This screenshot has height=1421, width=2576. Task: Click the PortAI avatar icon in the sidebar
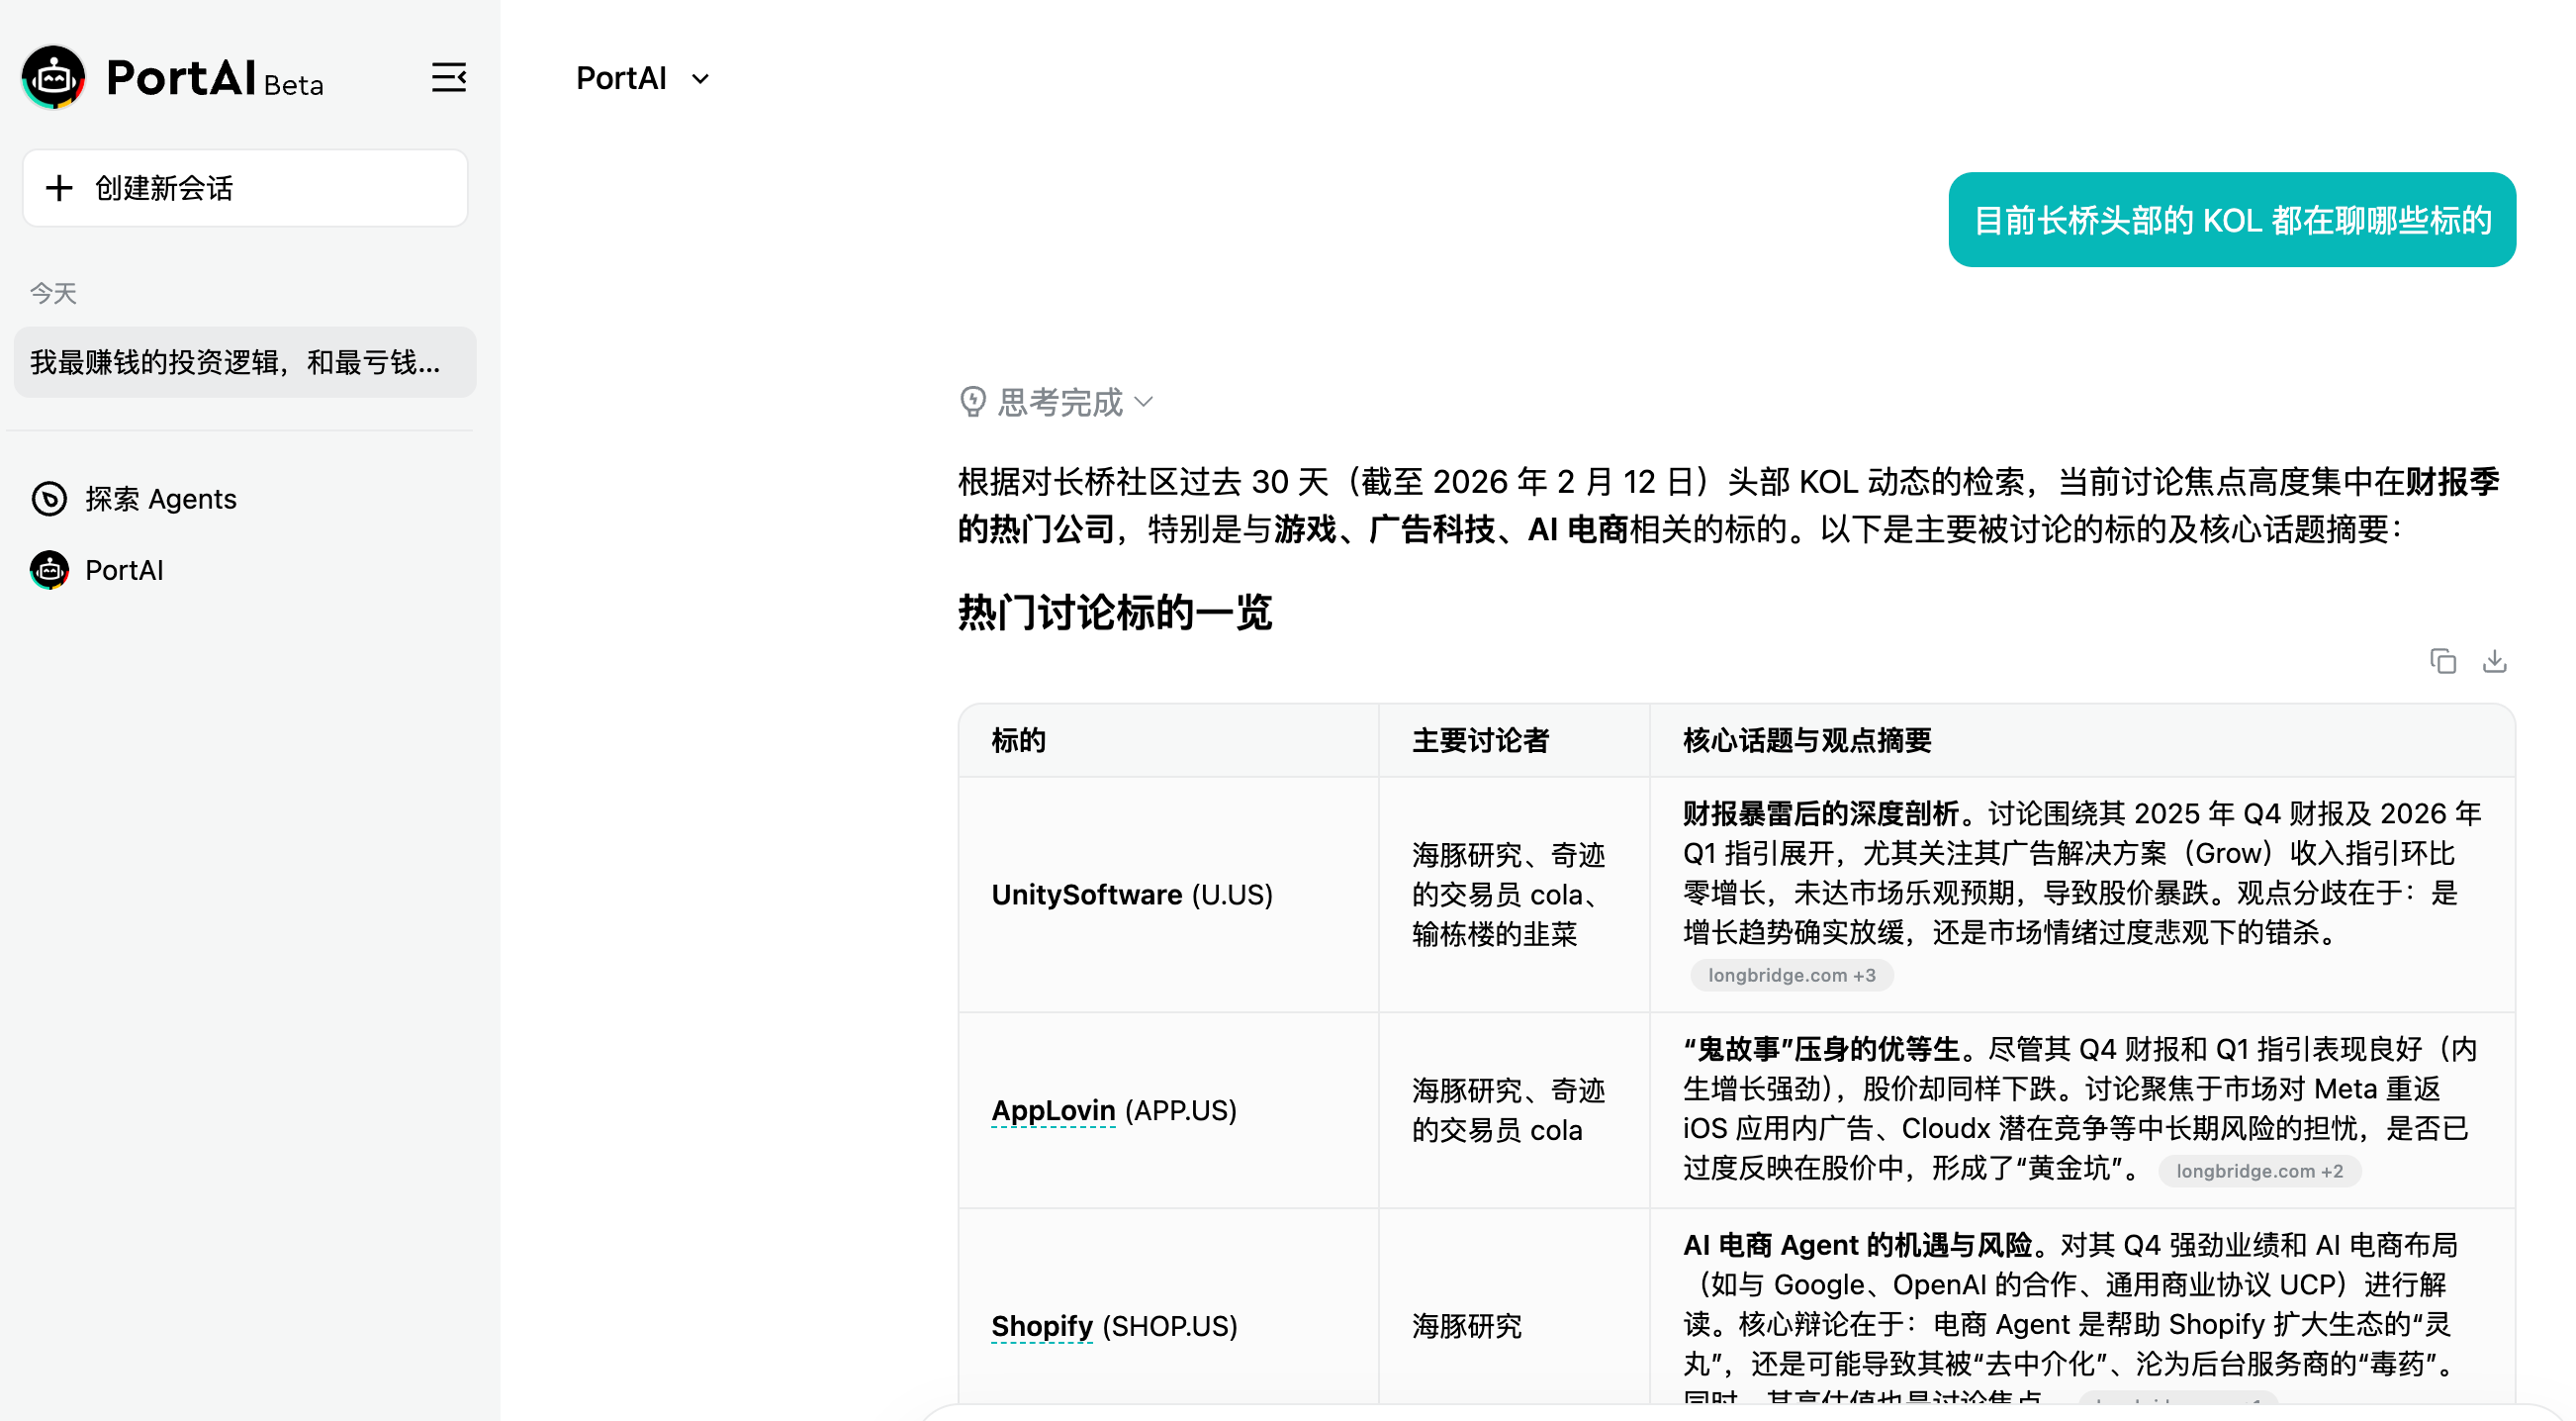pos(49,570)
